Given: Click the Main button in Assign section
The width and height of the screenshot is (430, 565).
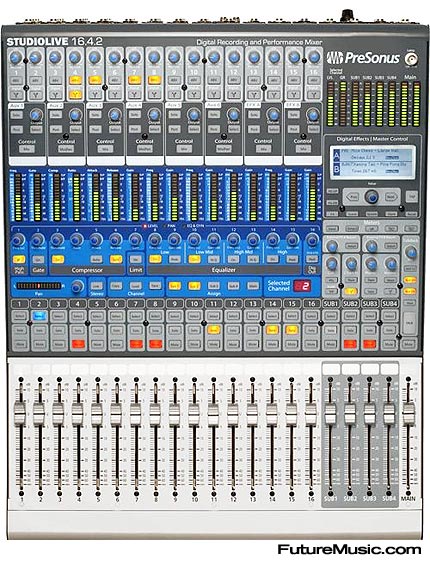Looking at the screenshot, I should click(x=252, y=286).
